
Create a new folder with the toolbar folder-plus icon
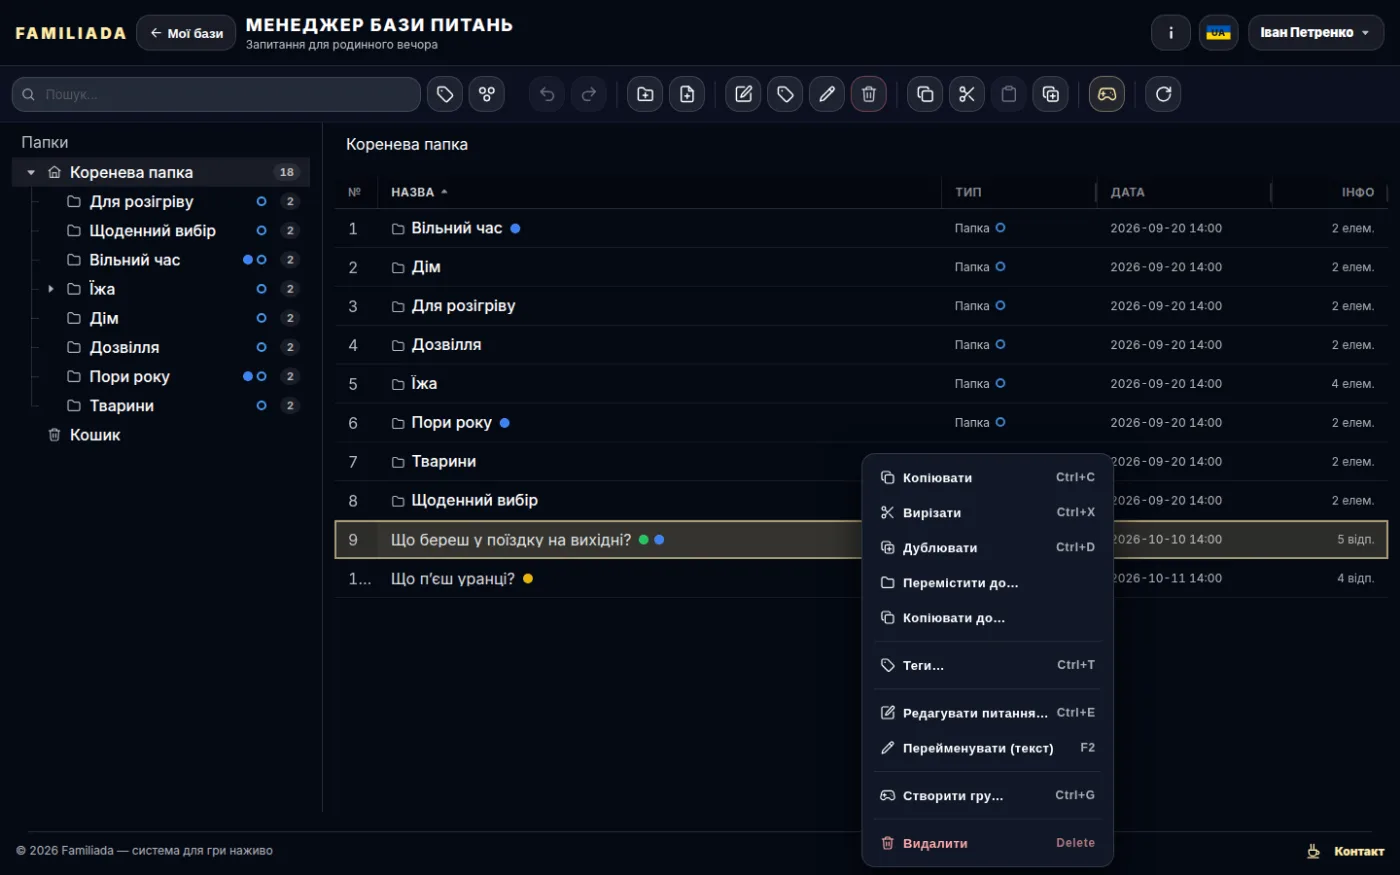[645, 94]
